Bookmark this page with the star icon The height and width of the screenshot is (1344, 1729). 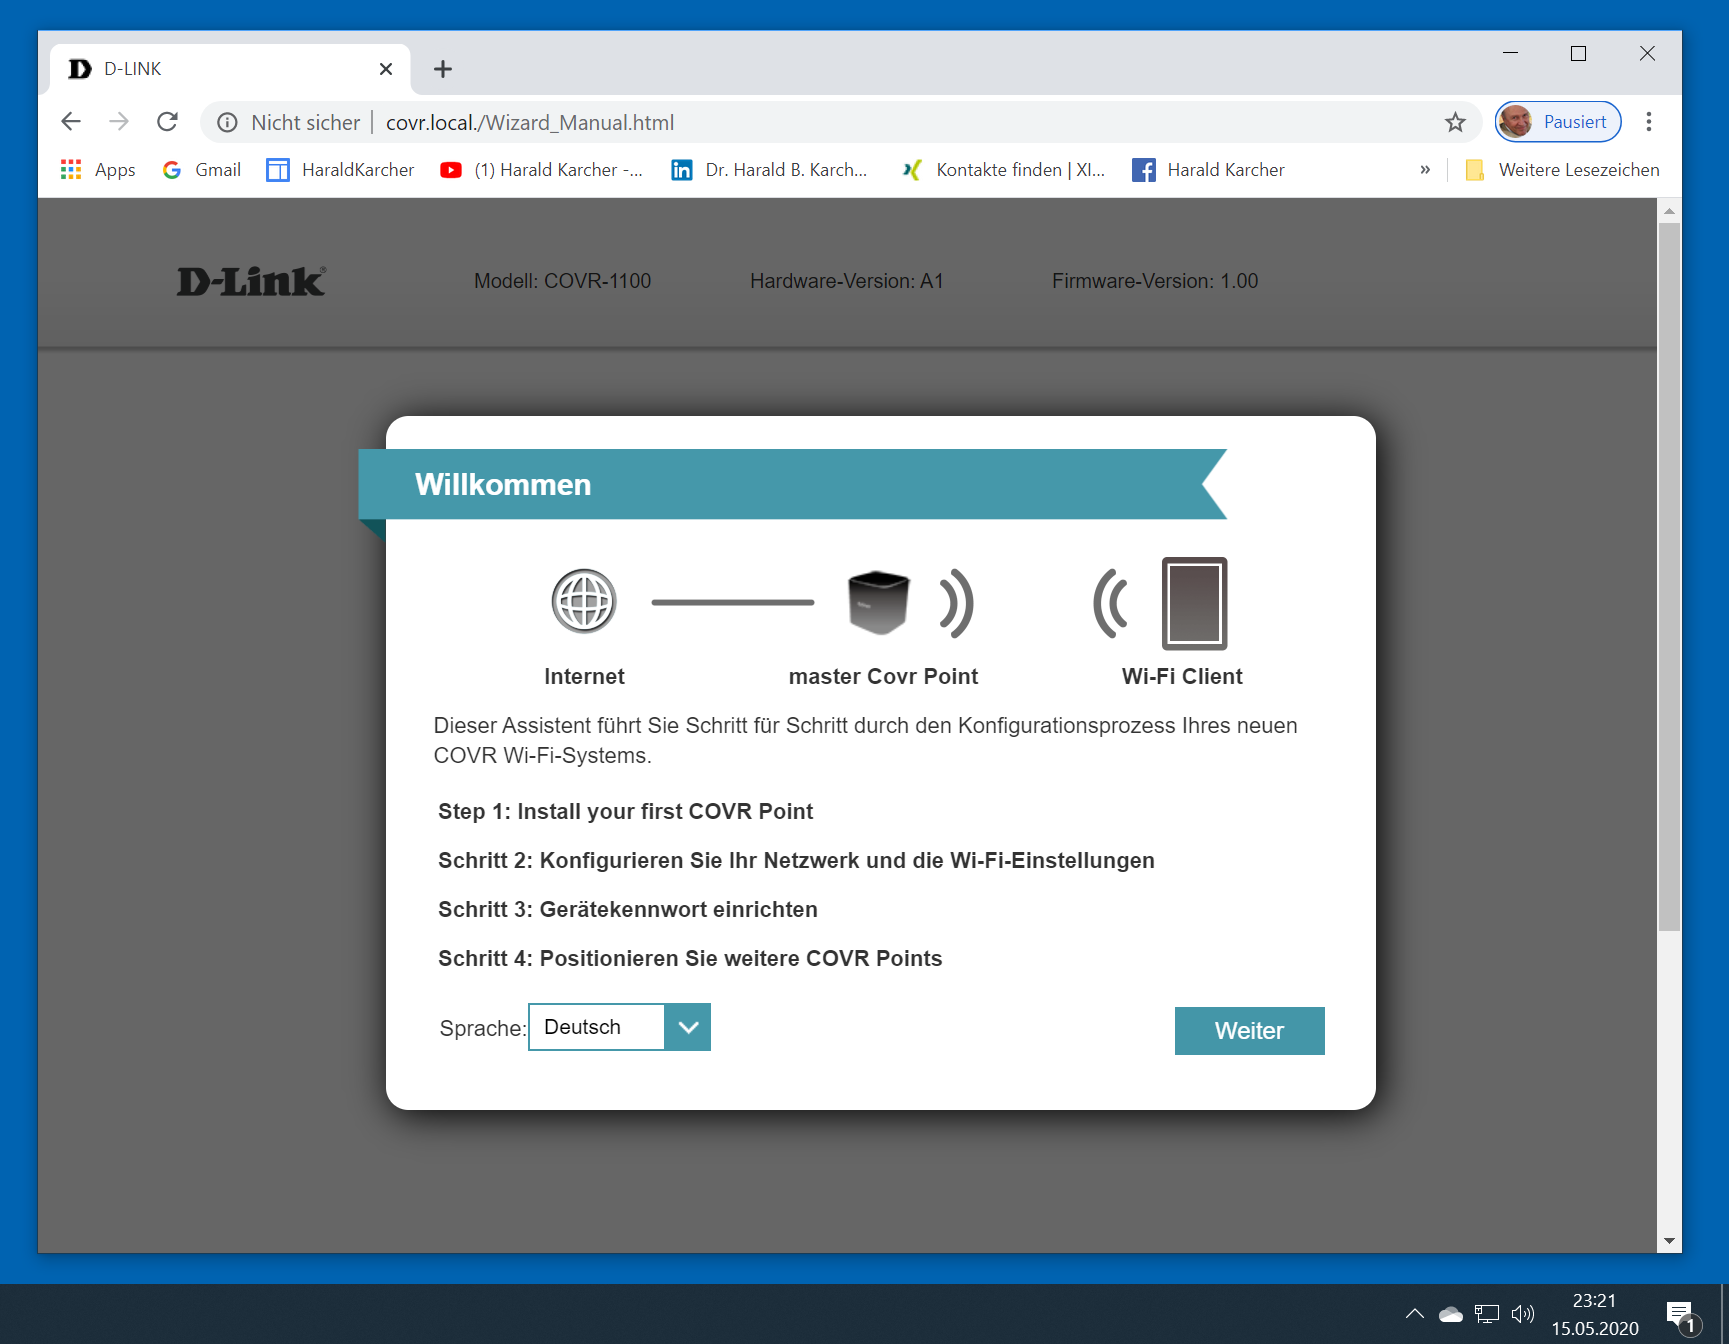1455,122
